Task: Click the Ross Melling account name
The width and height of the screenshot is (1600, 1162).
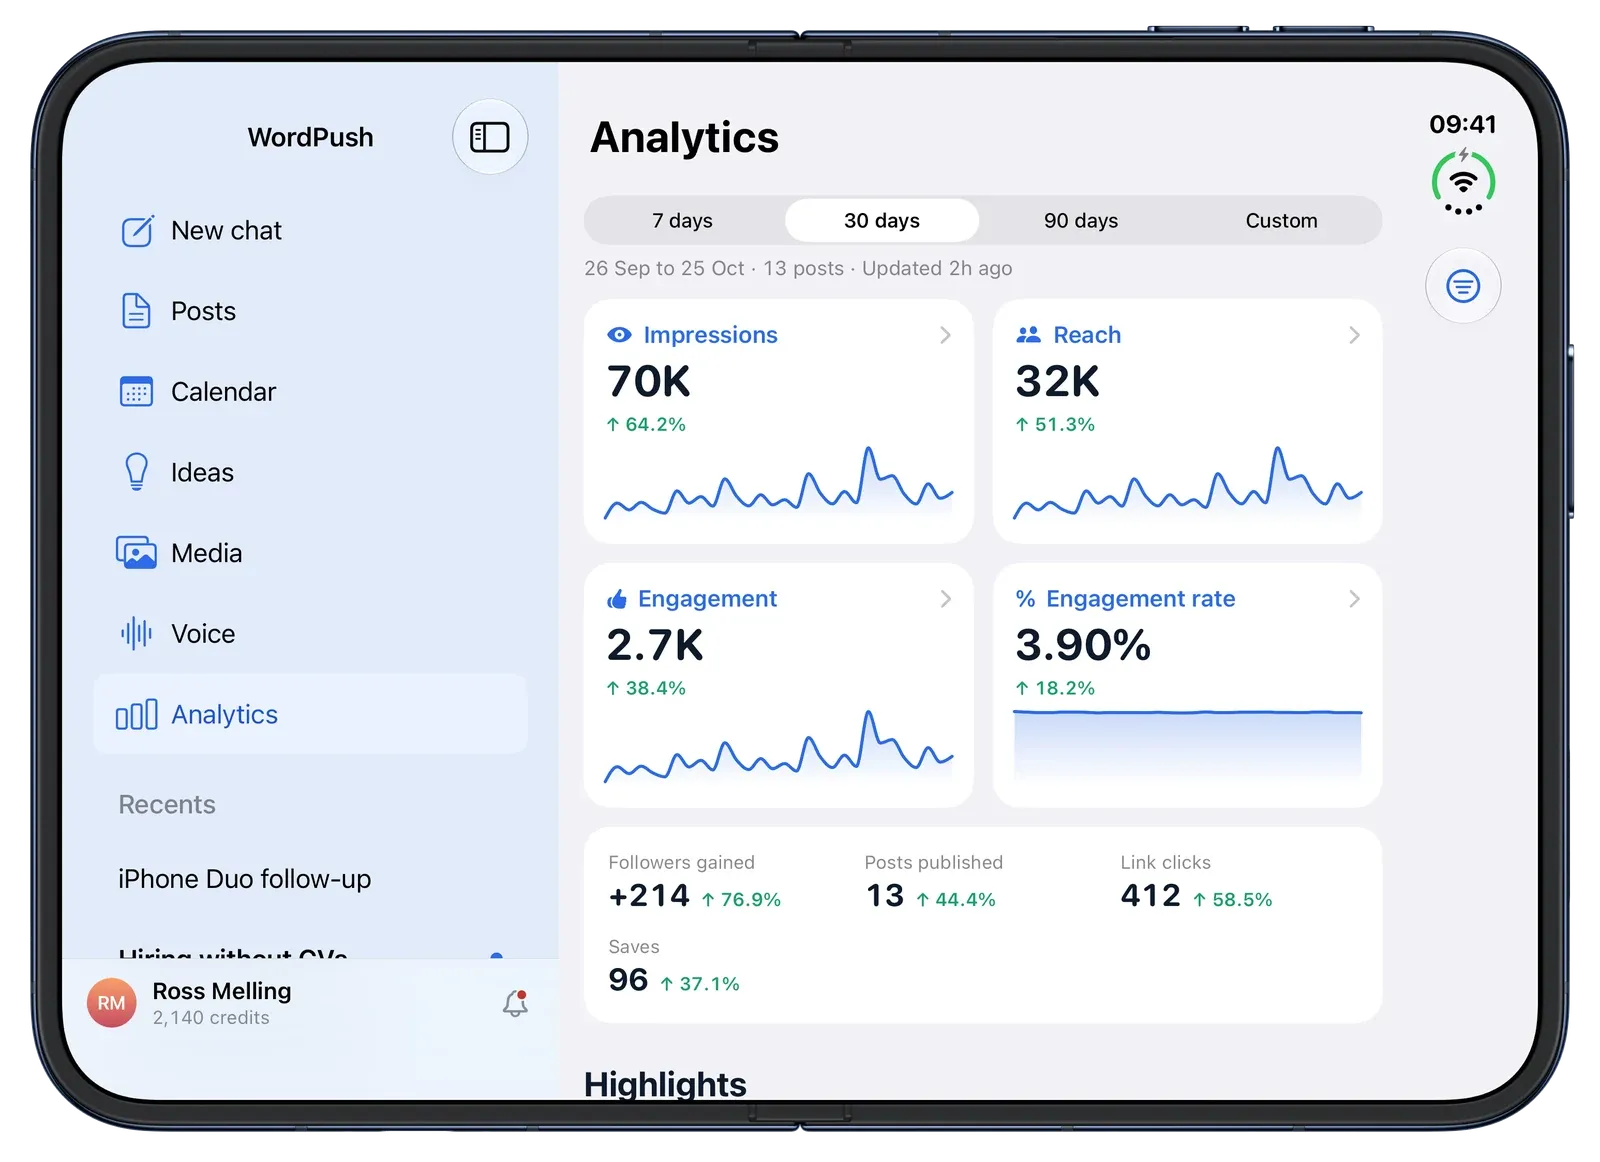Action: pyautogui.click(x=222, y=991)
